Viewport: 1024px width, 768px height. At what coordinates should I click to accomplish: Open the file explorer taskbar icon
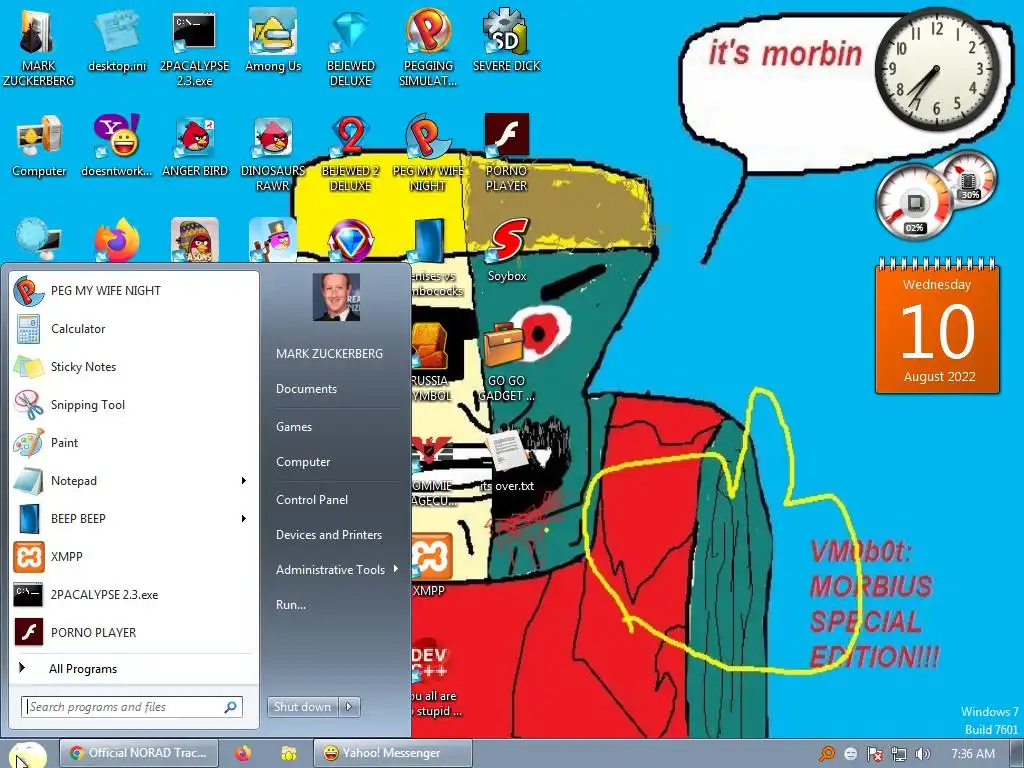[289, 753]
